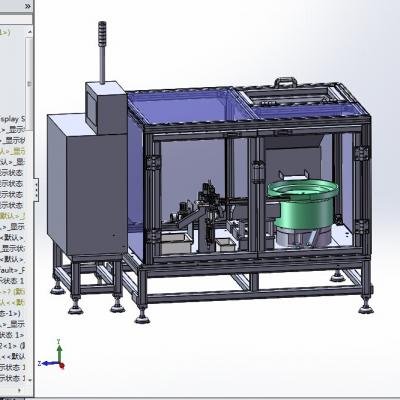Click the green Y axis of the triad

[x=59, y=351]
